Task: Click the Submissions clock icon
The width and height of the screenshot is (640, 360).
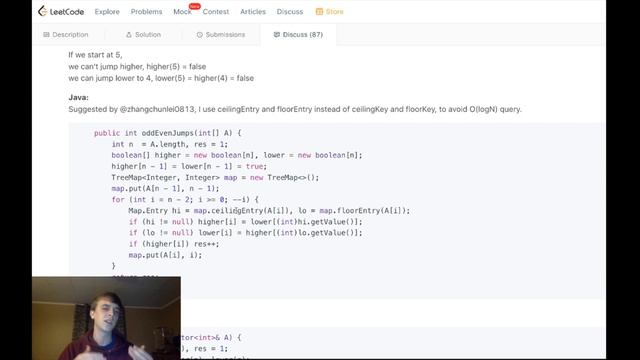Action: coord(200,35)
